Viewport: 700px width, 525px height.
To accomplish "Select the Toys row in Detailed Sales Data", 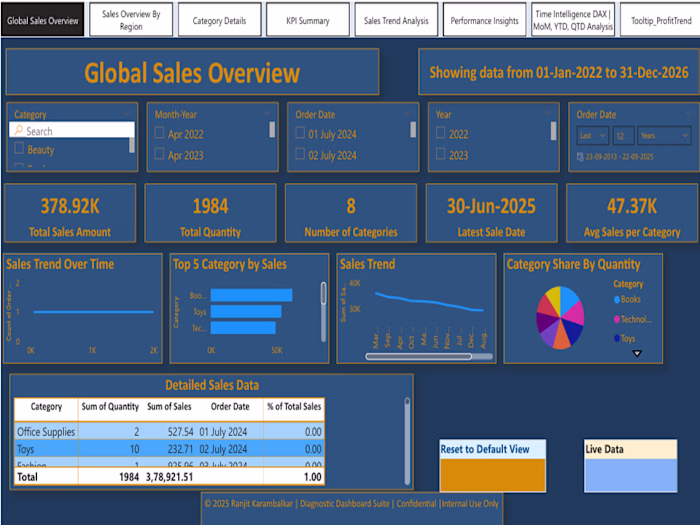I will [169, 449].
